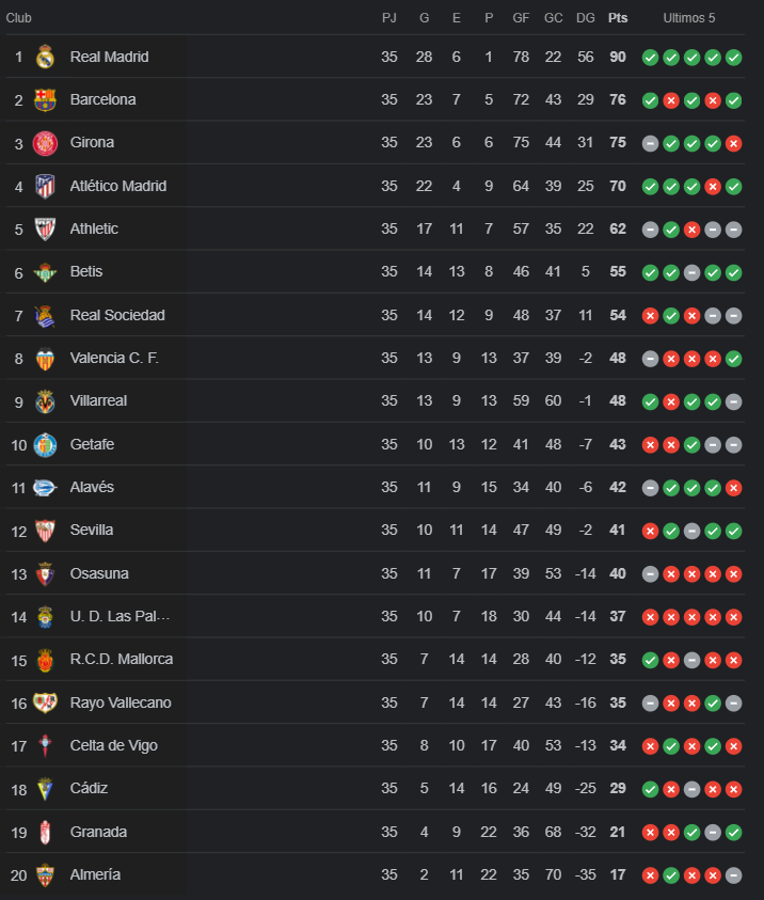Image resolution: width=764 pixels, height=900 pixels.
Task: Open the Real Sociedad team name link
Action: click(116, 315)
